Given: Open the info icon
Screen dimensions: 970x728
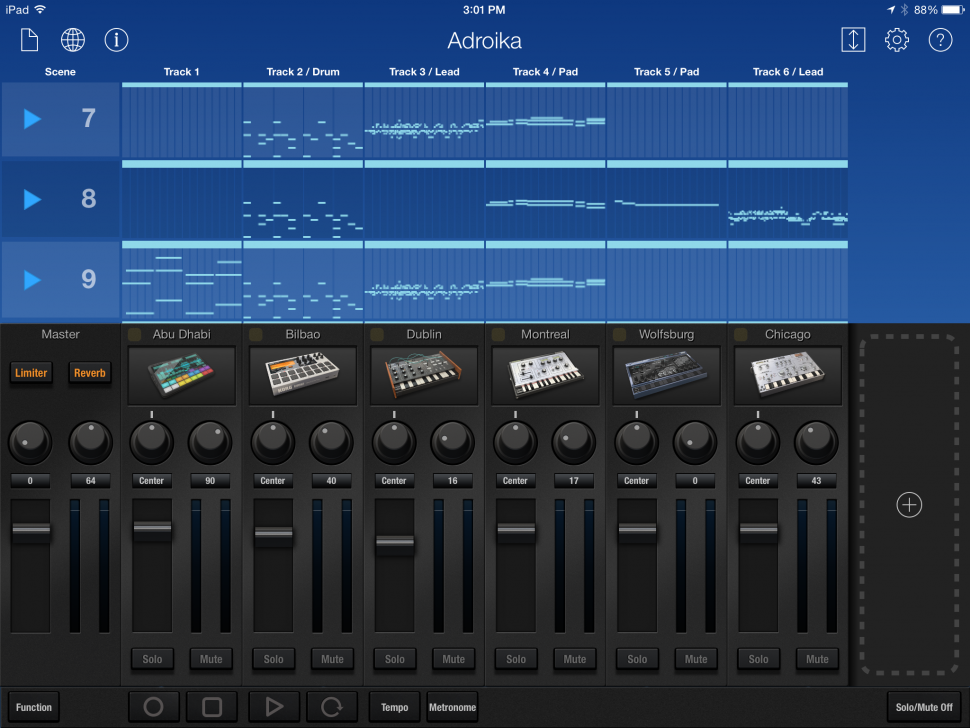Looking at the screenshot, I should coord(116,40).
